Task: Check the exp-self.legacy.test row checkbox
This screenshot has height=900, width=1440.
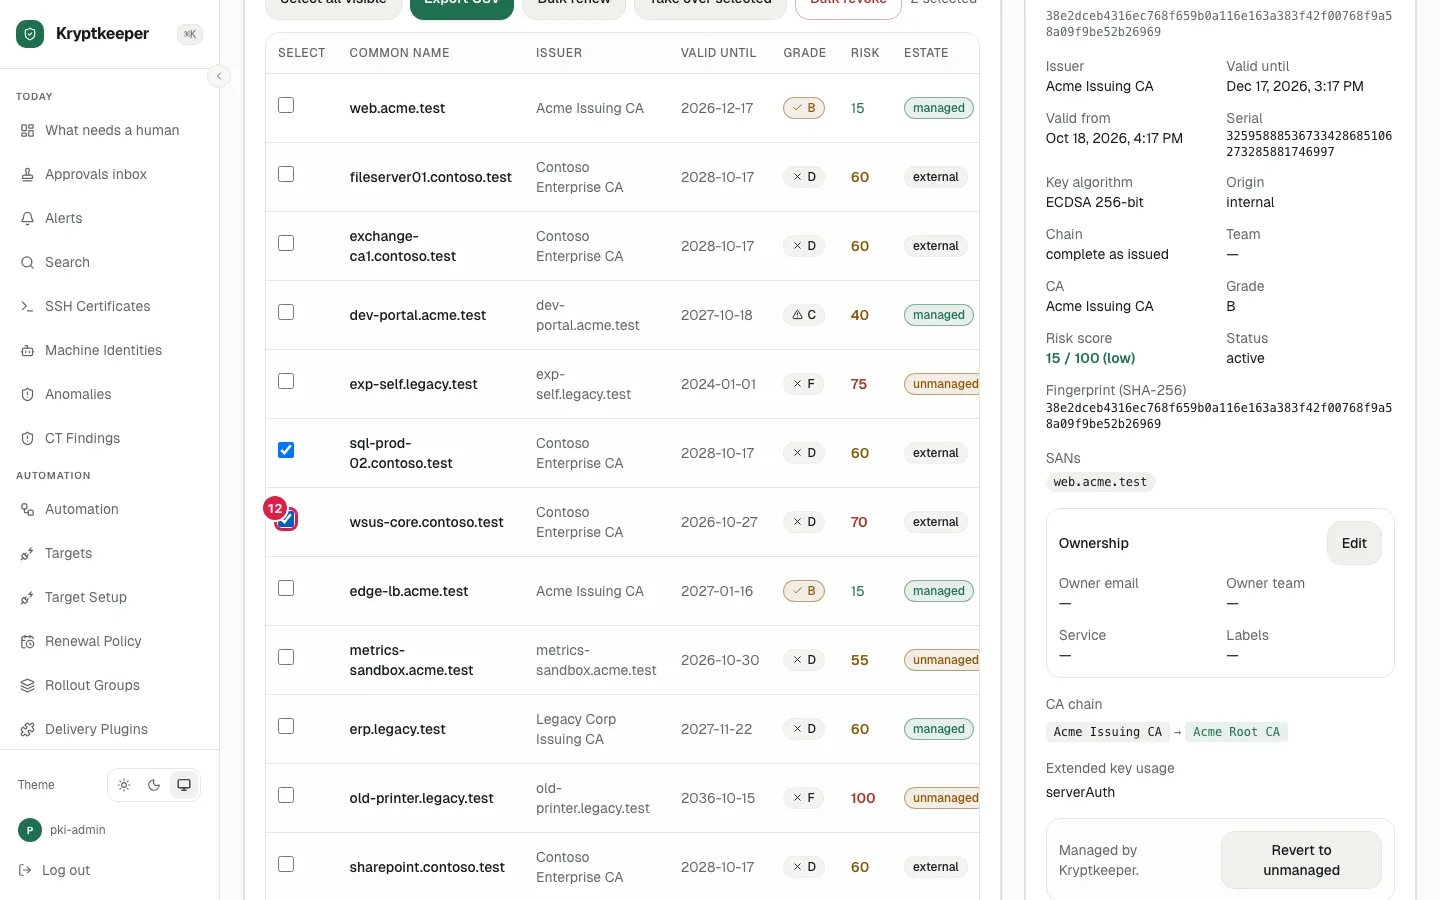Action: [x=286, y=381]
